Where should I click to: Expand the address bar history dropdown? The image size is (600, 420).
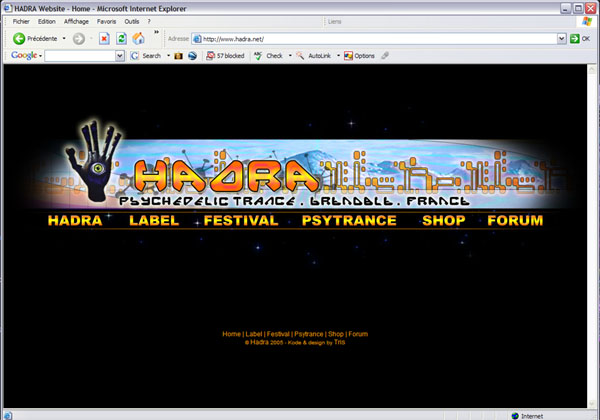(x=561, y=39)
